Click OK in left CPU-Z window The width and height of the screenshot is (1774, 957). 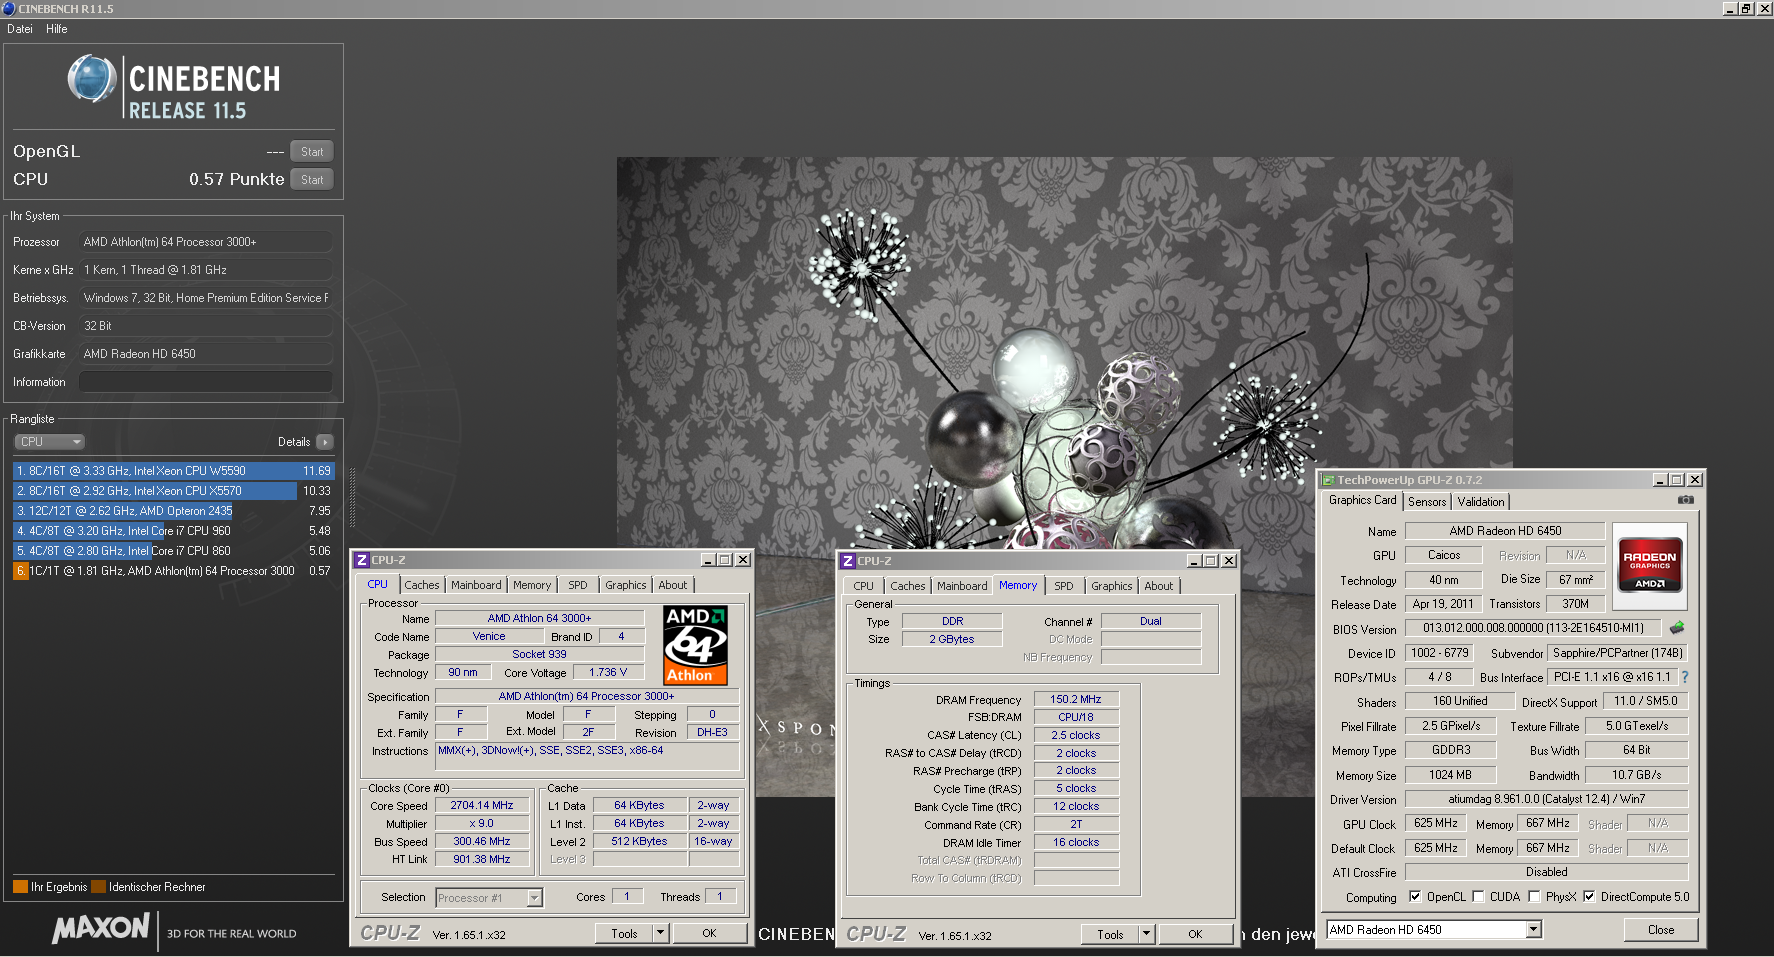click(x=709, y=934)
